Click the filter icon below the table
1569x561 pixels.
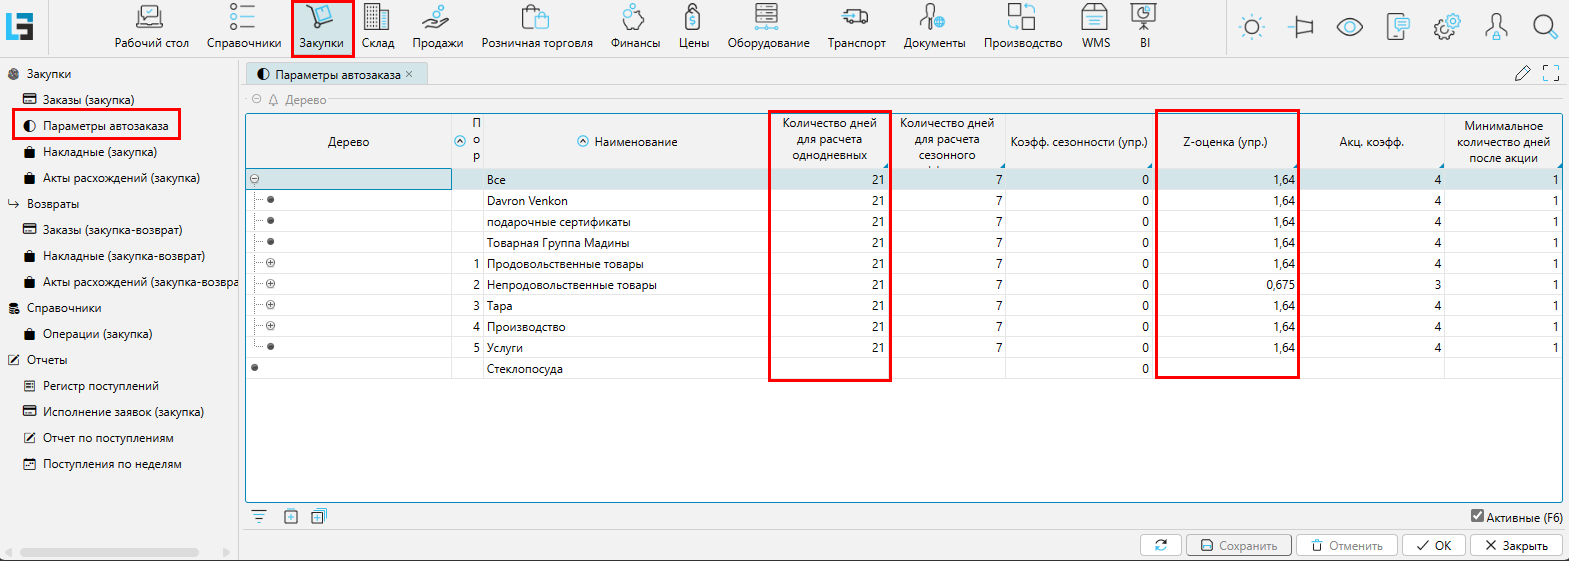coord(259,516)
